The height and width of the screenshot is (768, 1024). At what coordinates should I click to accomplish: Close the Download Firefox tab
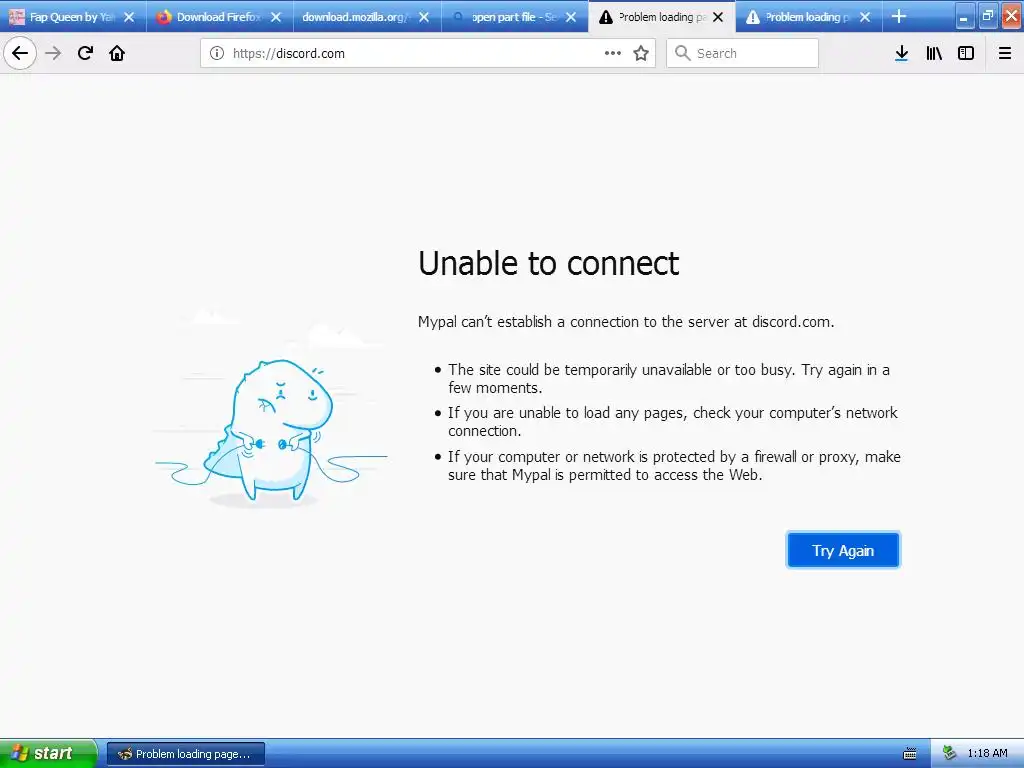point(276,17)
